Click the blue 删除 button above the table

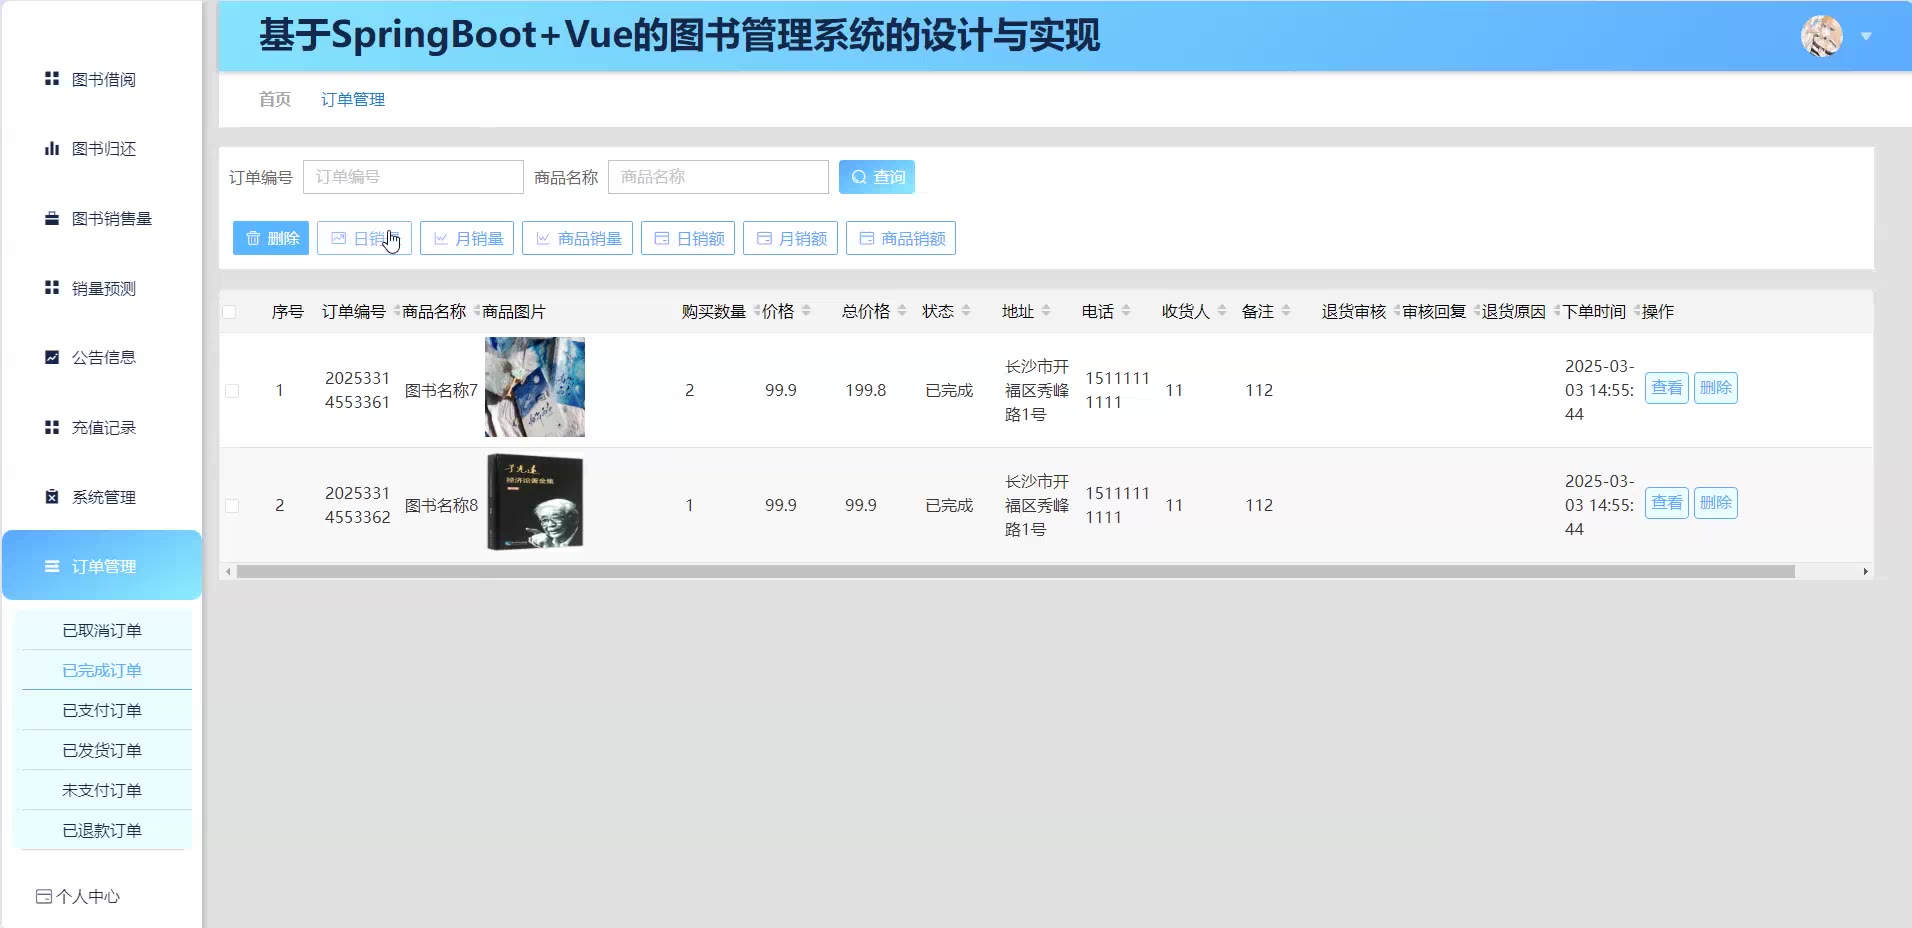[x=271, y=238]
